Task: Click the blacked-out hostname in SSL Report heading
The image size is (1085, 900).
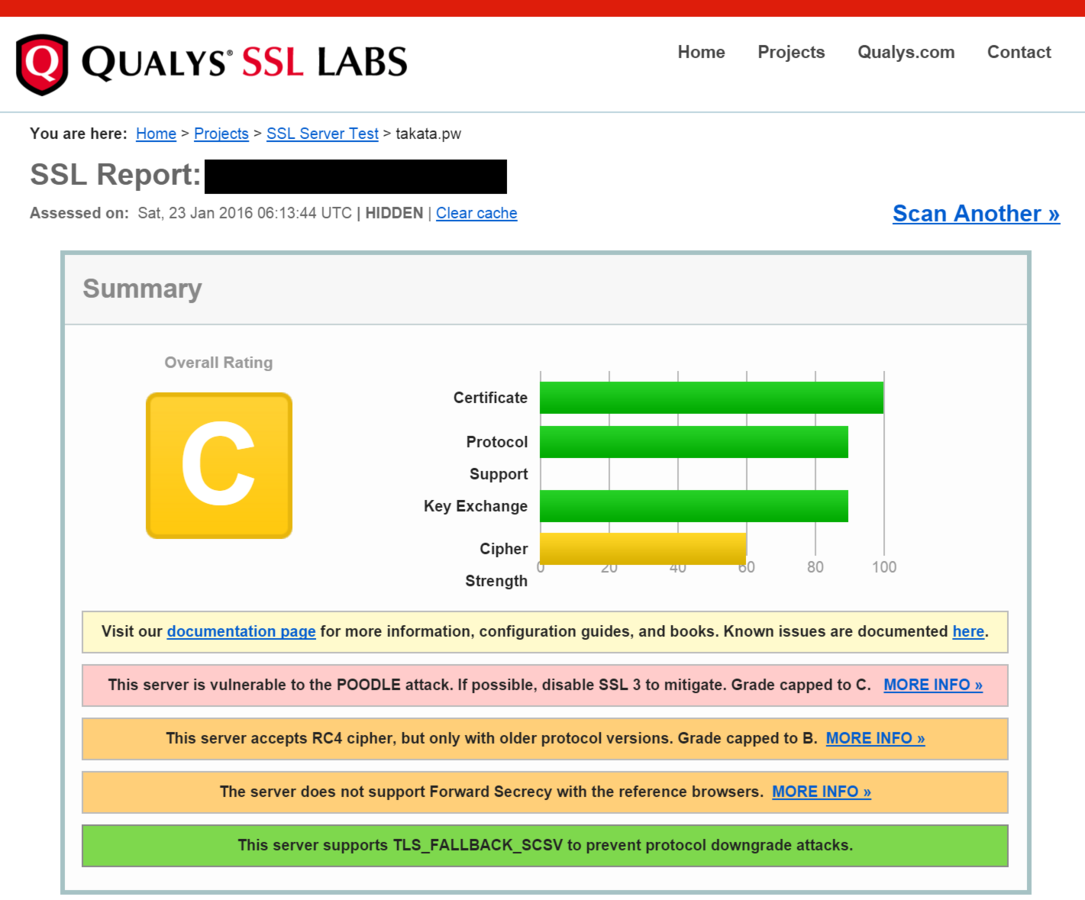Action: 356,176
